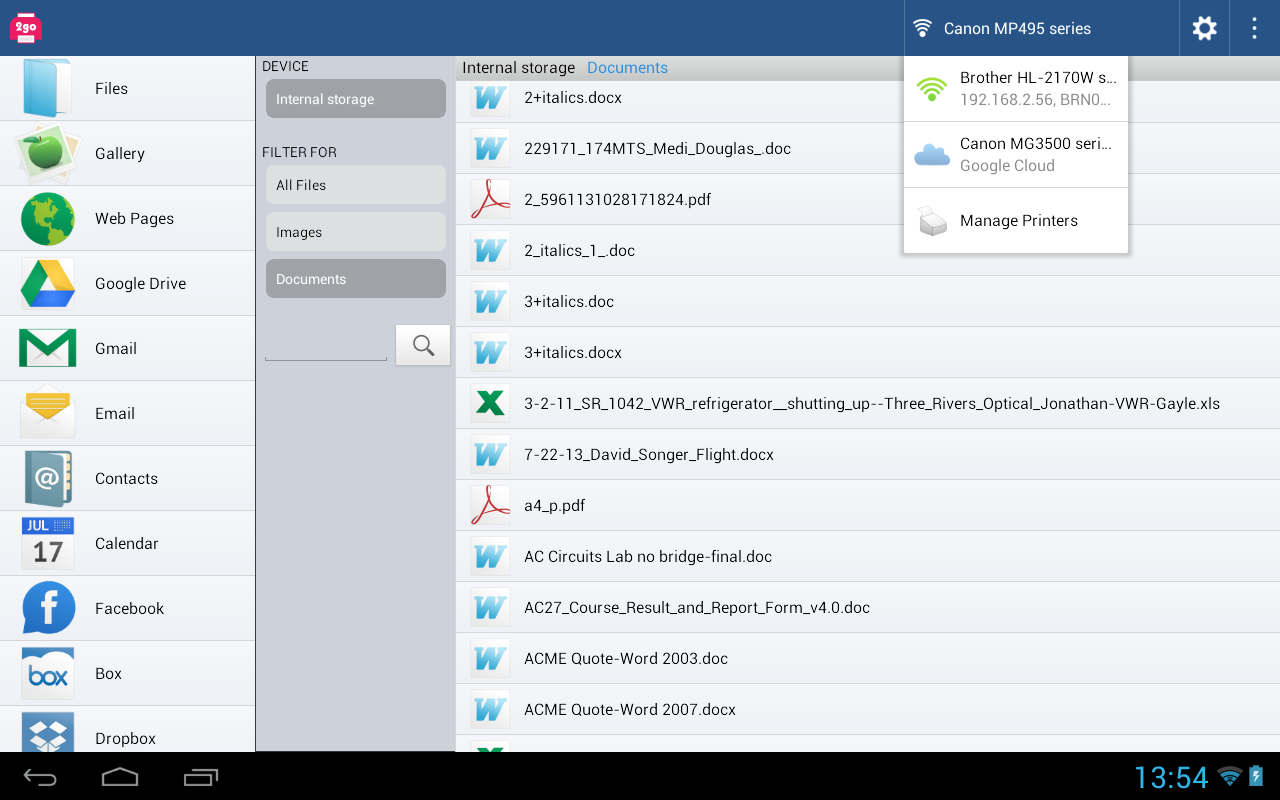The height and width of the screenshot is (800, 1280).
Task: Open the Files source label
Action: point(111,88)
